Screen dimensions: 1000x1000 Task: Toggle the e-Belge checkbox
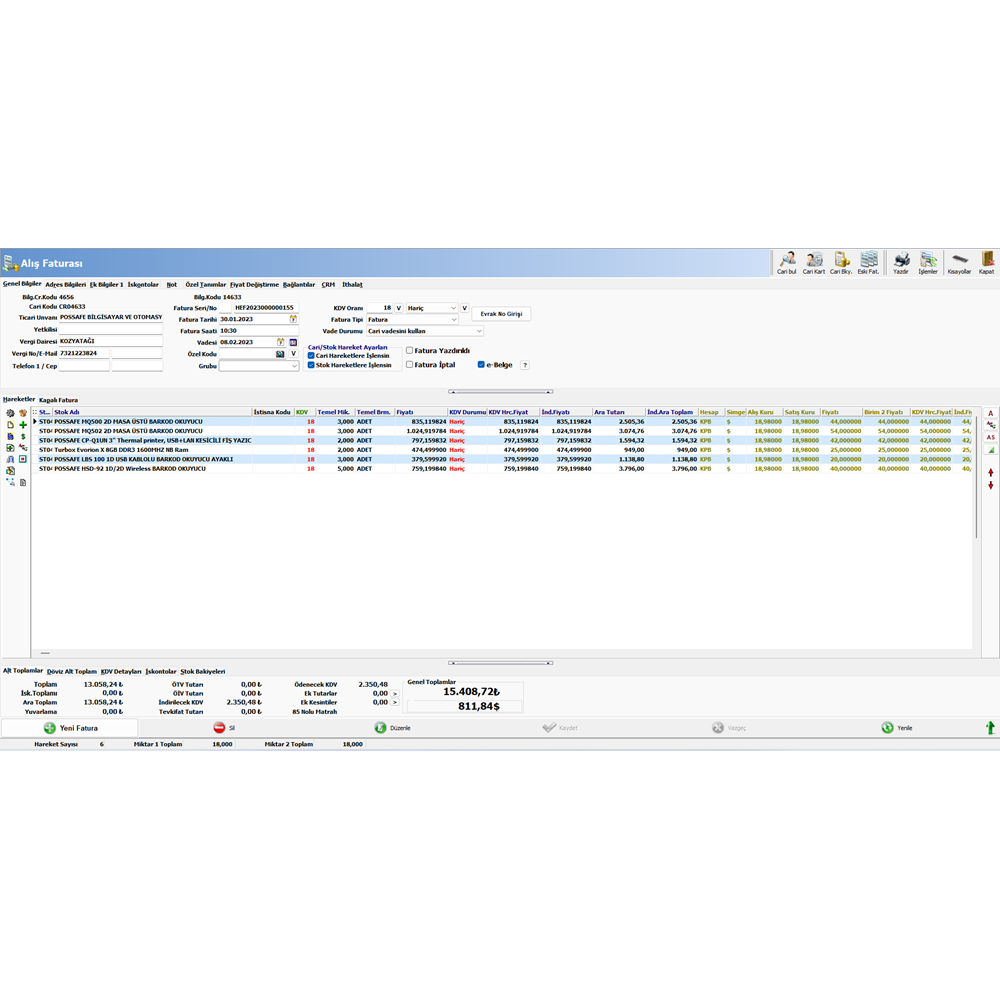tap(481, 365)
